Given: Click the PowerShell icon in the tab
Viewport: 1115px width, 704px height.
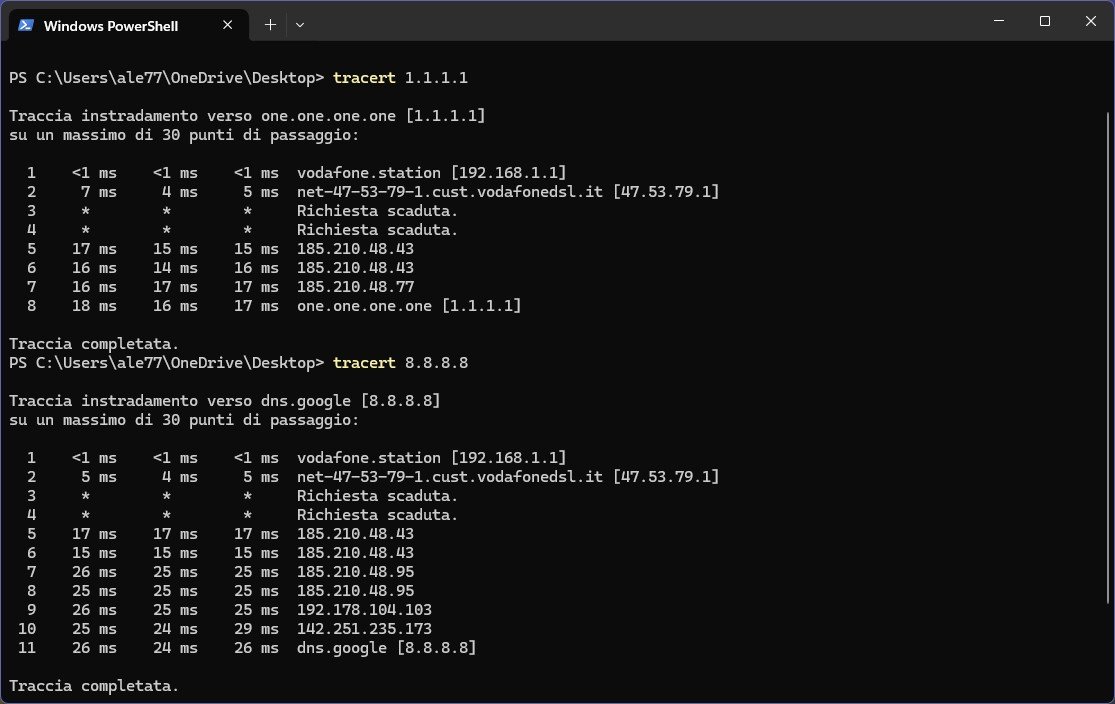Looking at the screenshot, I should 26,26.
